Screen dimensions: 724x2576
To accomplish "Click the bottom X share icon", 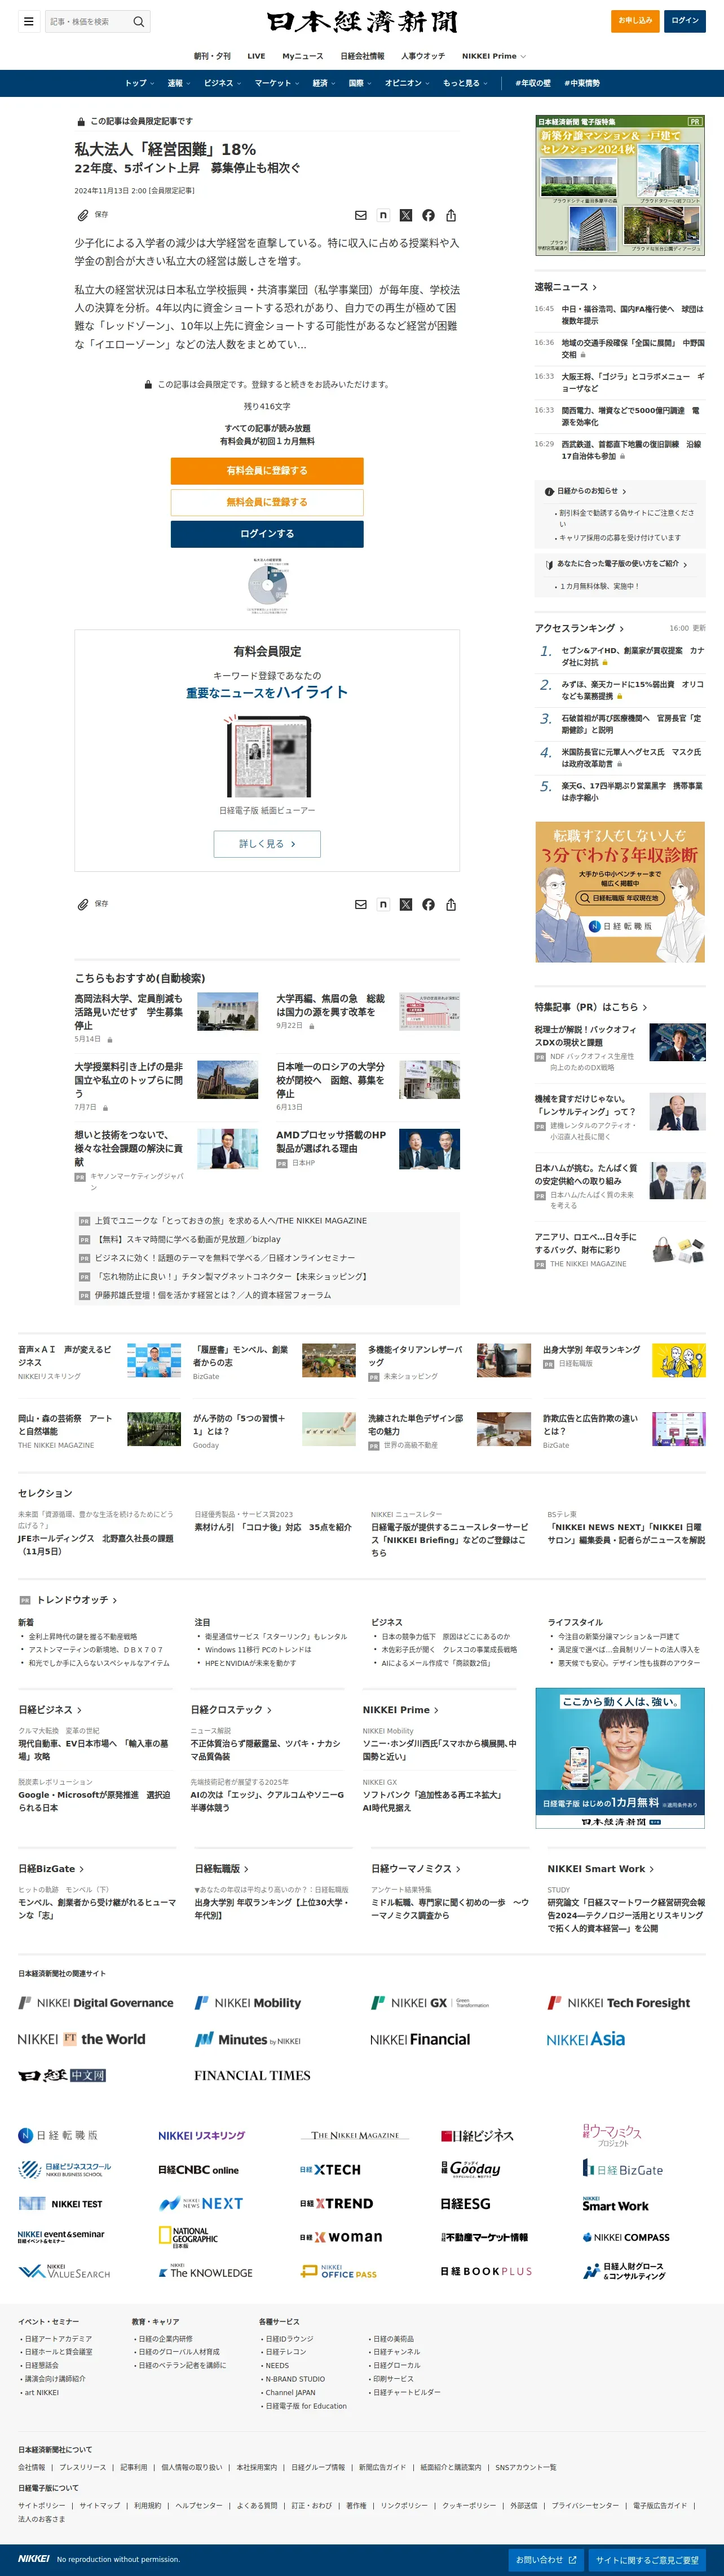I will pyautogui.click(x=406, y=904).
